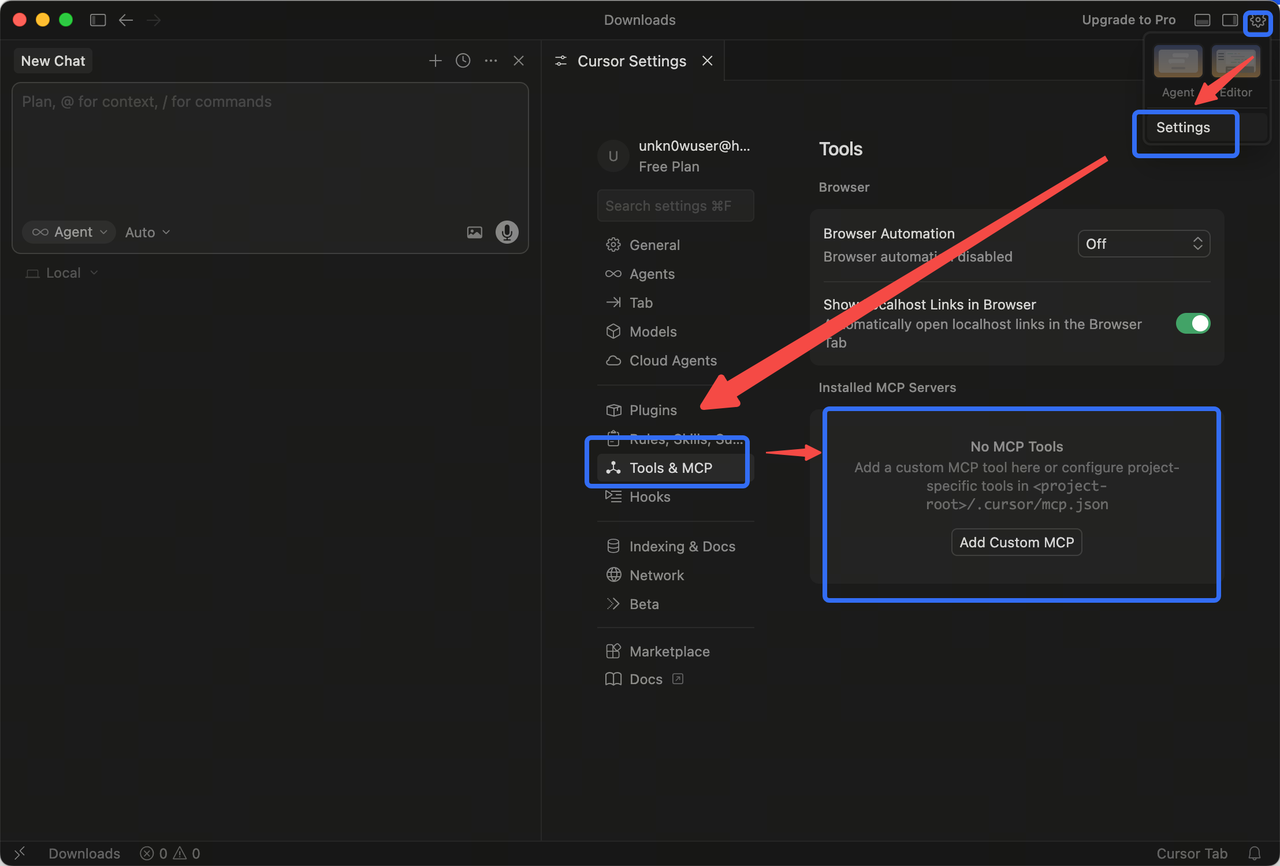Navigate back with the left arrow
The width and height of the screenshot is (1280, 866).
click(126, 20)
